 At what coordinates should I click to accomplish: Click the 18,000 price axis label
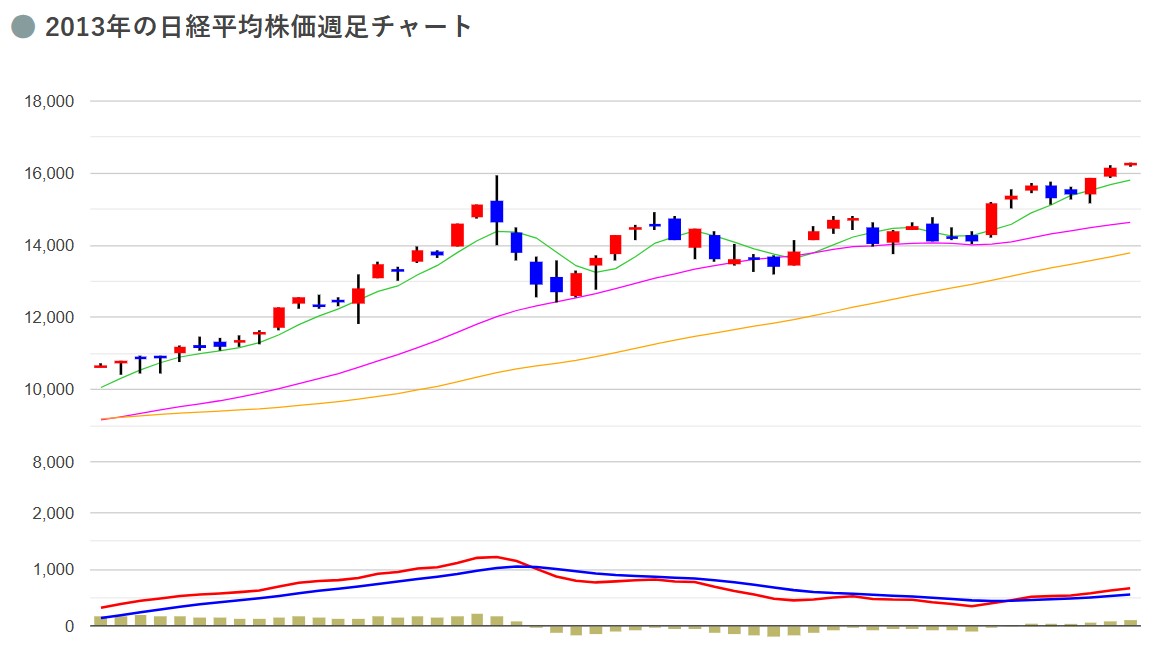(49, 101)
